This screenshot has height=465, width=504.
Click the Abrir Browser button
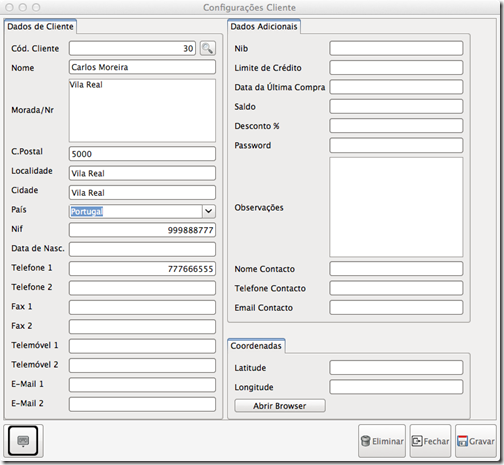(280, 406)
